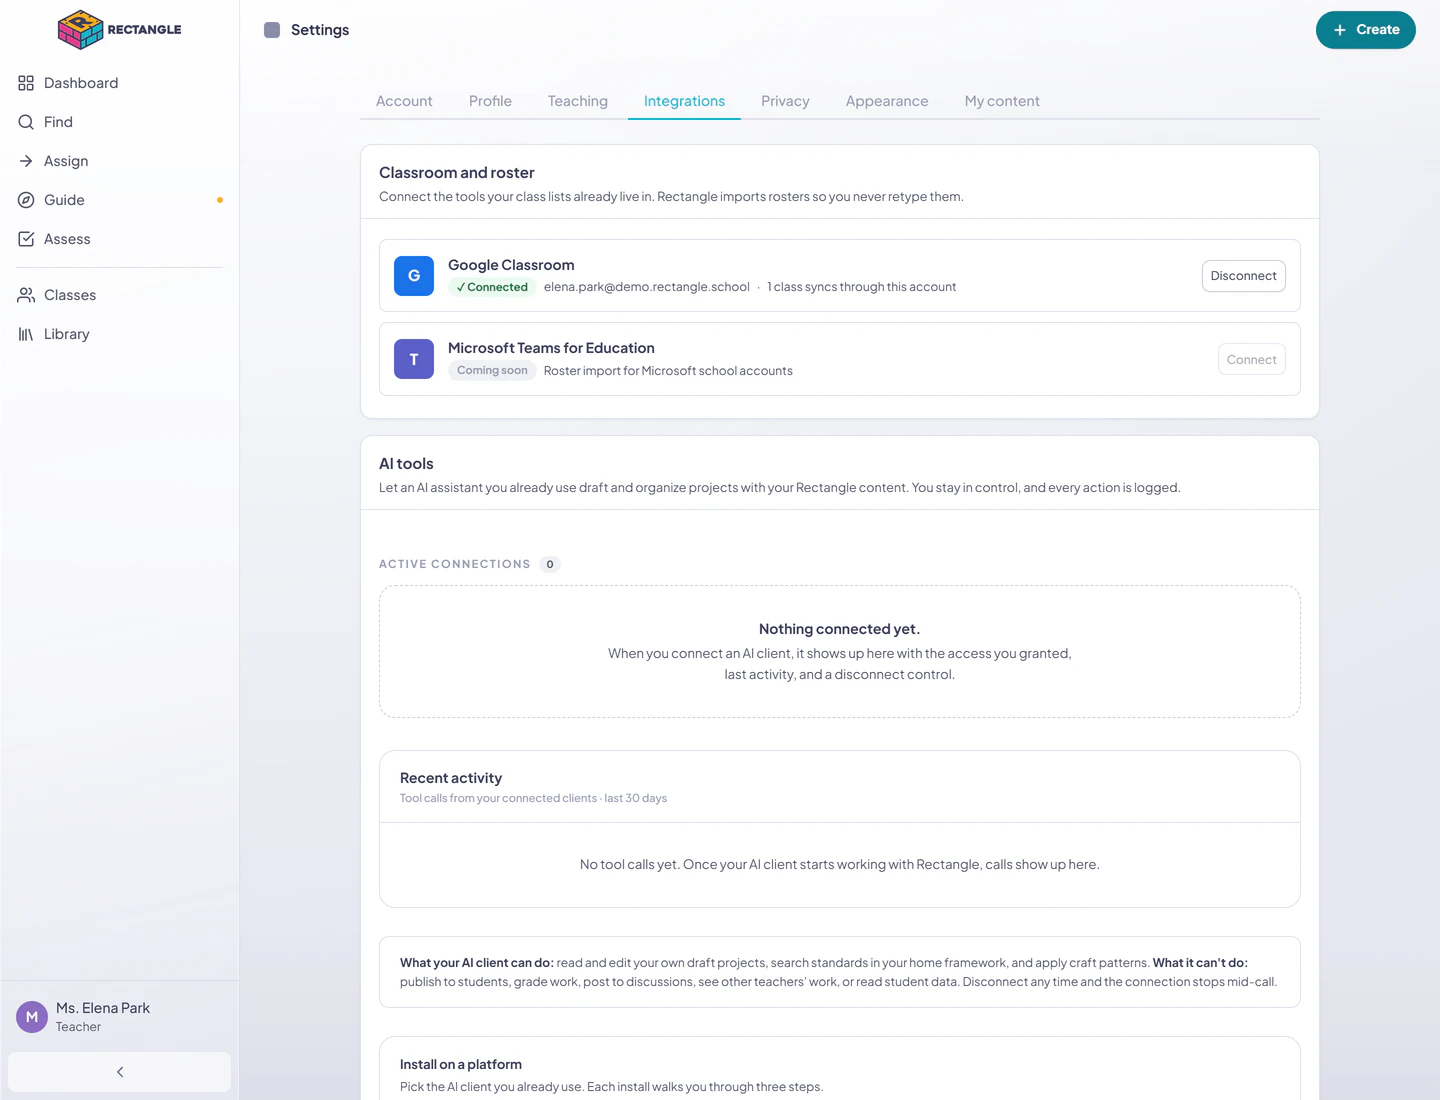Click the Assess checkbox icon
Viewport: 1440px width, 1100px height.
coord(26,239)
